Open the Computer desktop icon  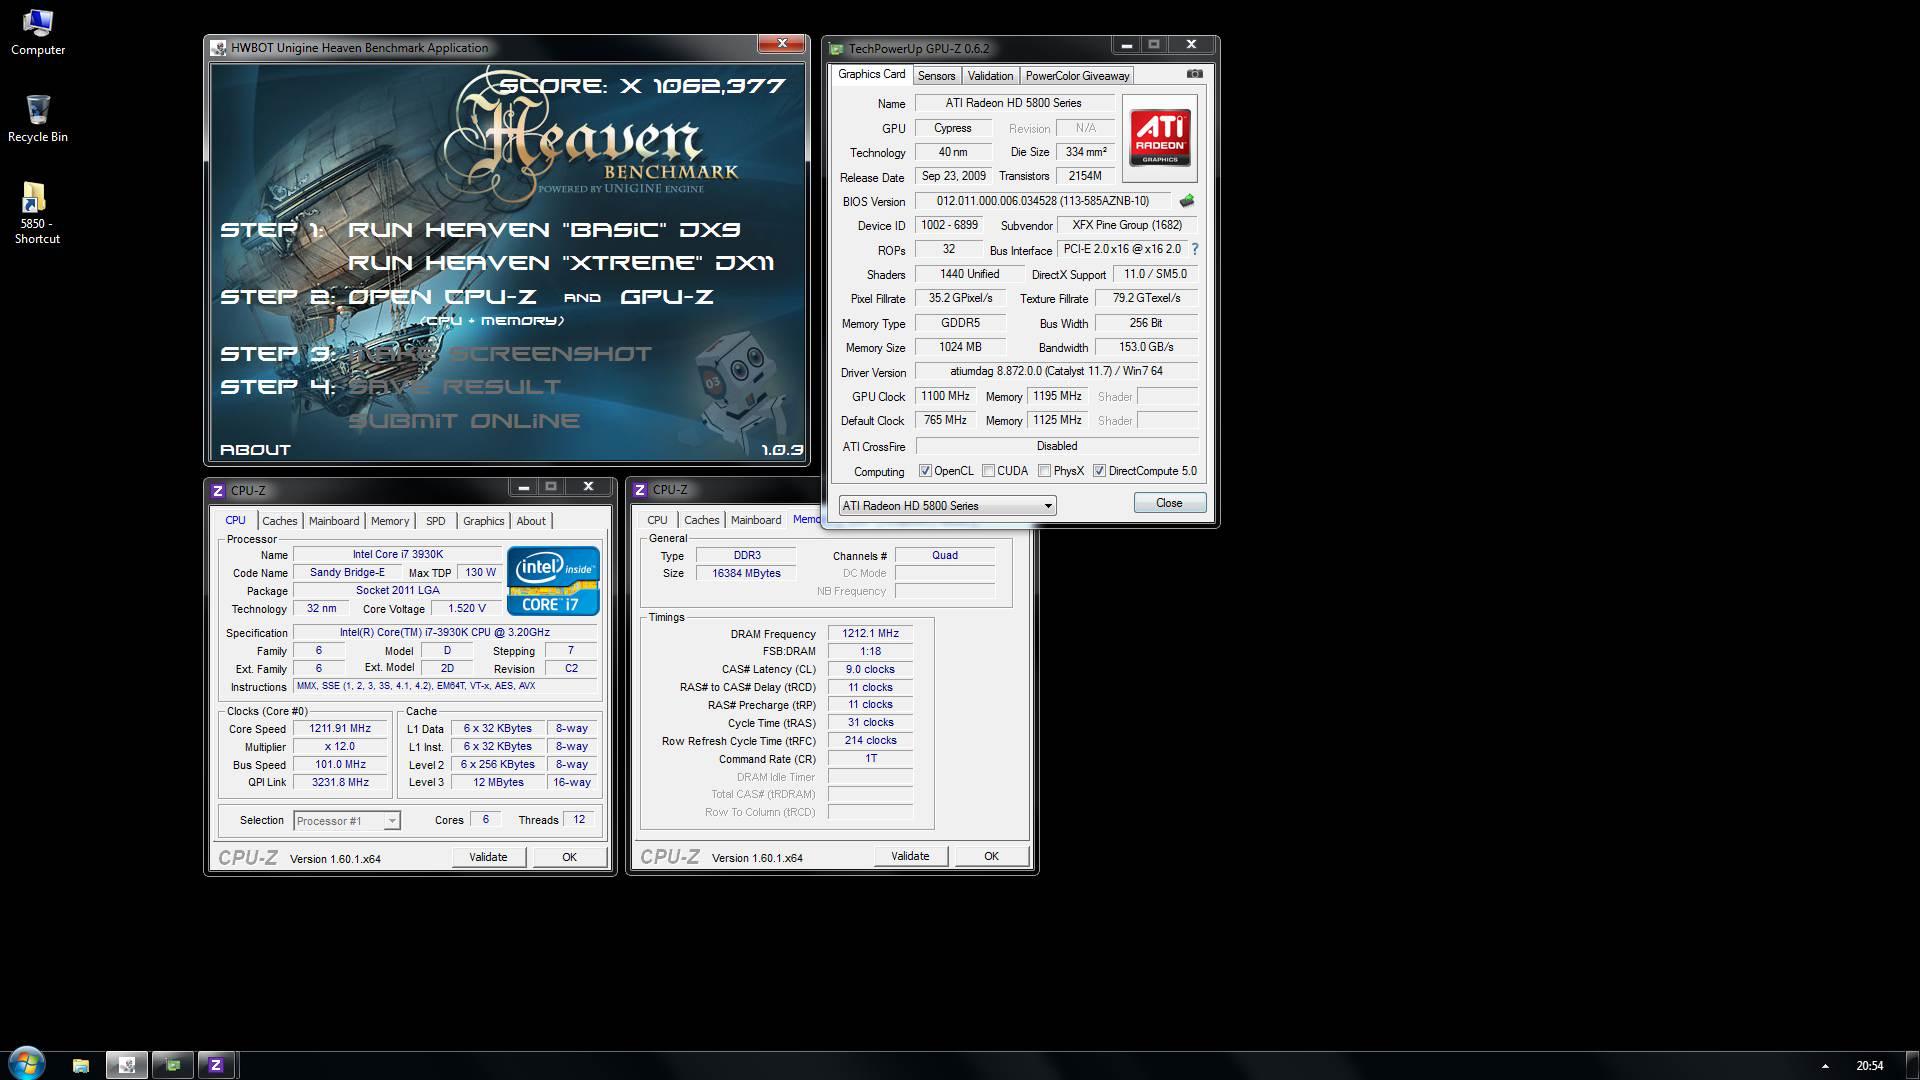click(37, 32)
